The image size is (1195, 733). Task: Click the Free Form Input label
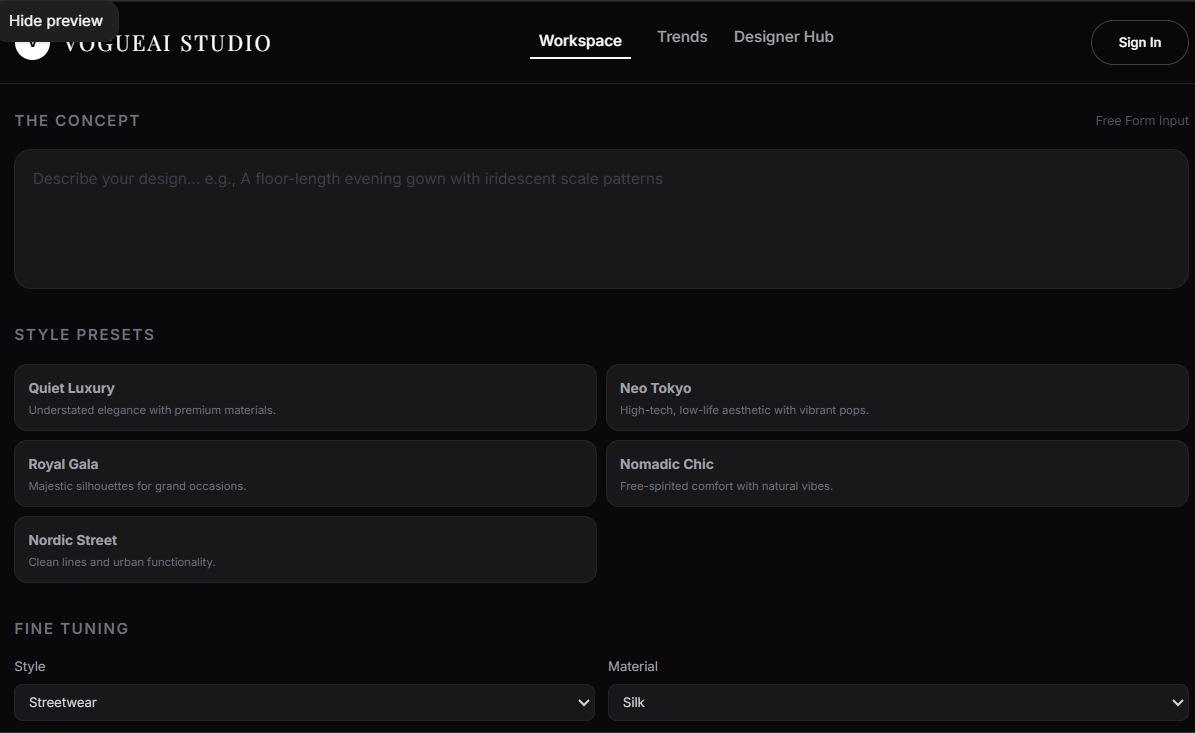pyautogui.click(x=1142, y=121)
